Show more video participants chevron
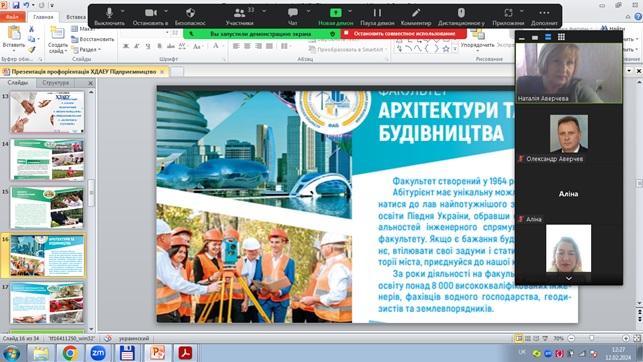643x362 pixels. [x=569, y=278]
